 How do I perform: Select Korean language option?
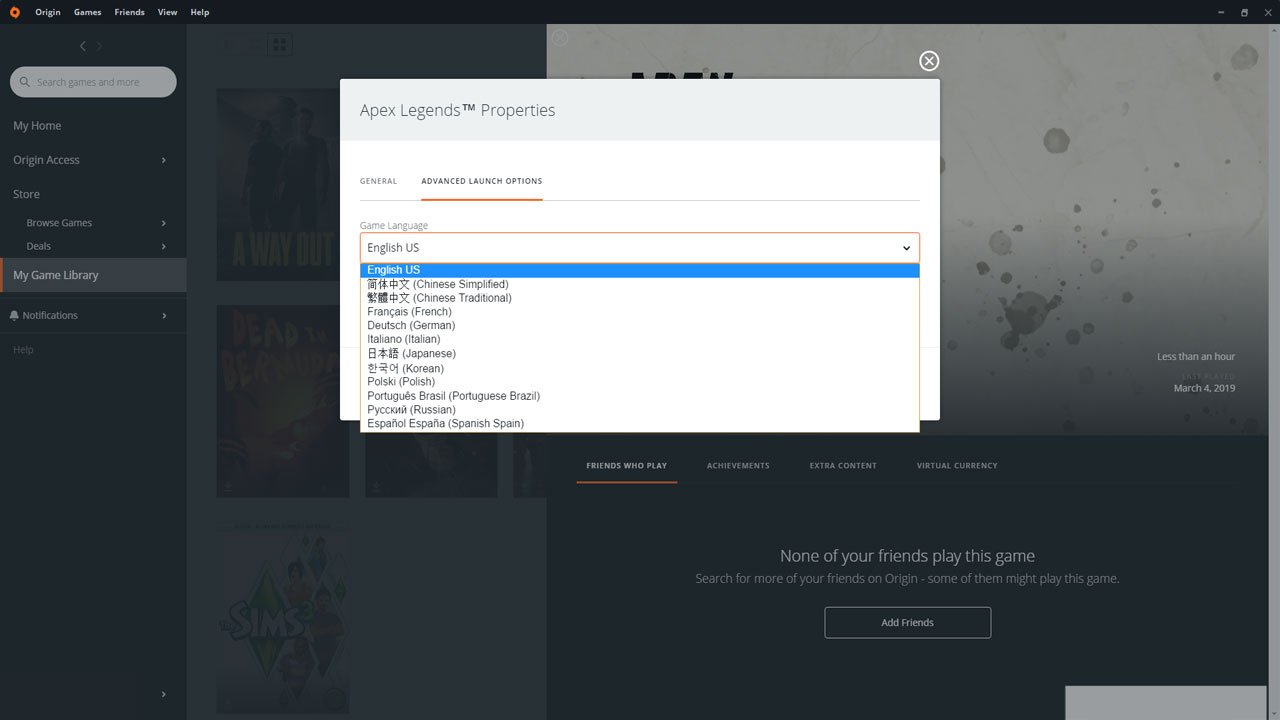click(640, 368)
